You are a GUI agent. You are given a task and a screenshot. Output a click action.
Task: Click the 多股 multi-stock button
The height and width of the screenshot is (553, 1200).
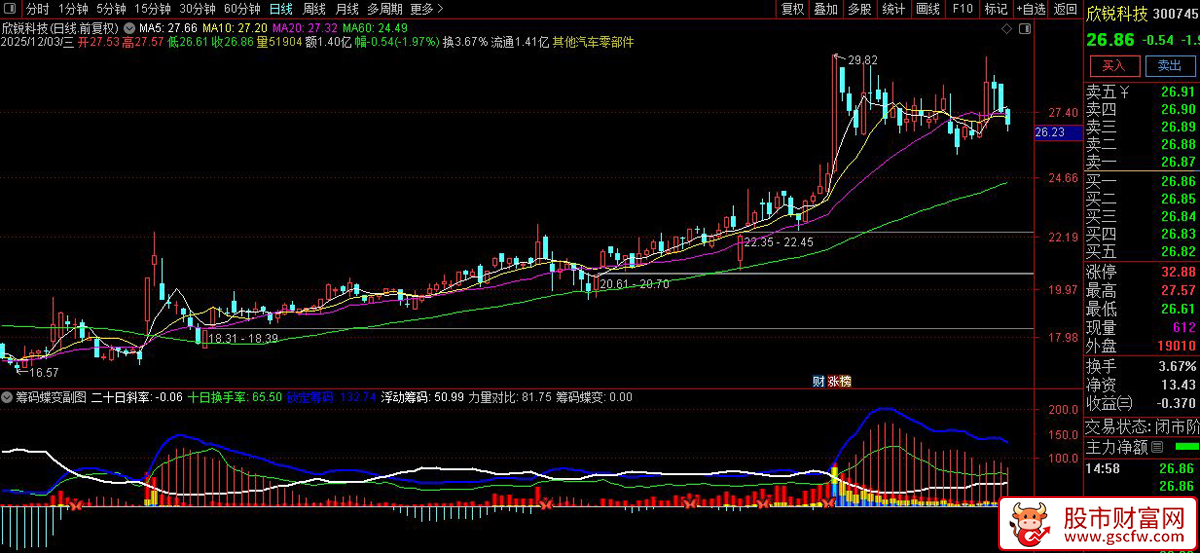coord(859,9)
